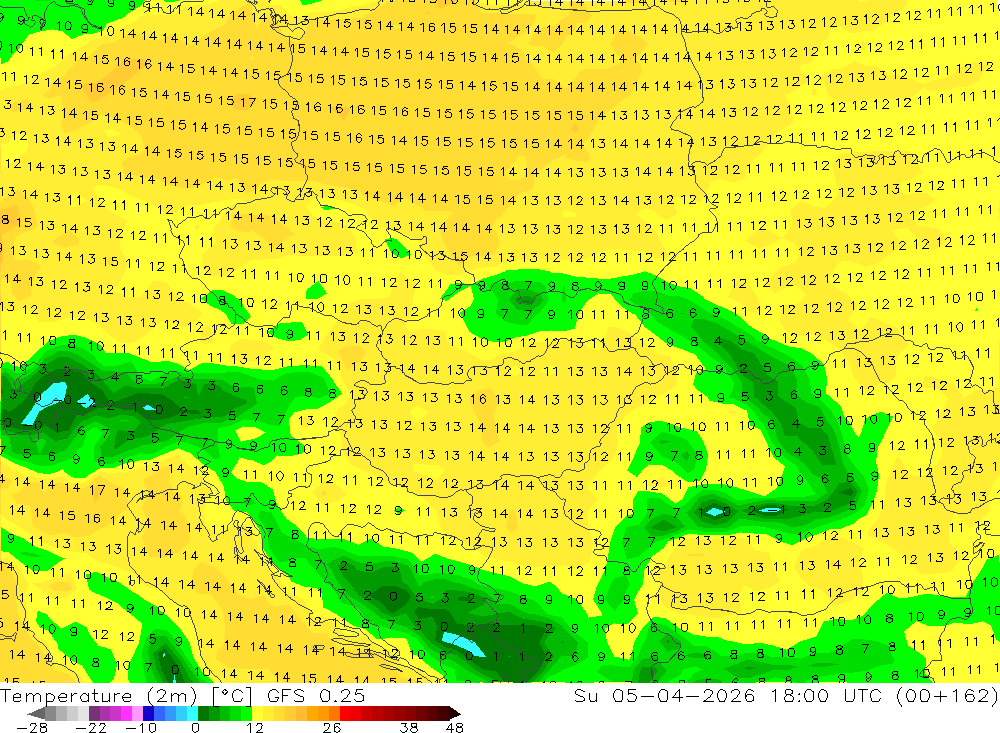
Task: Click the light pink segment of the color scale
Action: [137, 713]
